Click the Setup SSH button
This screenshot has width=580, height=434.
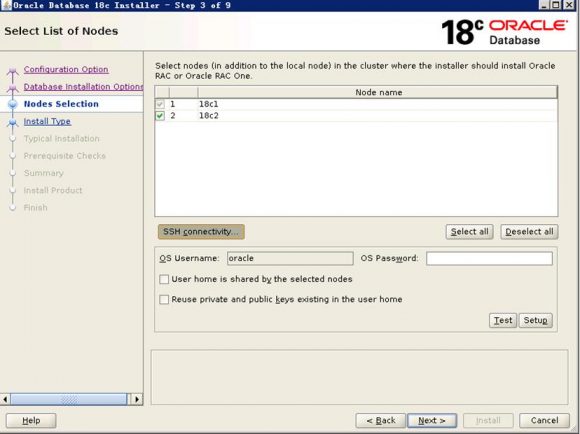(535, 320)
